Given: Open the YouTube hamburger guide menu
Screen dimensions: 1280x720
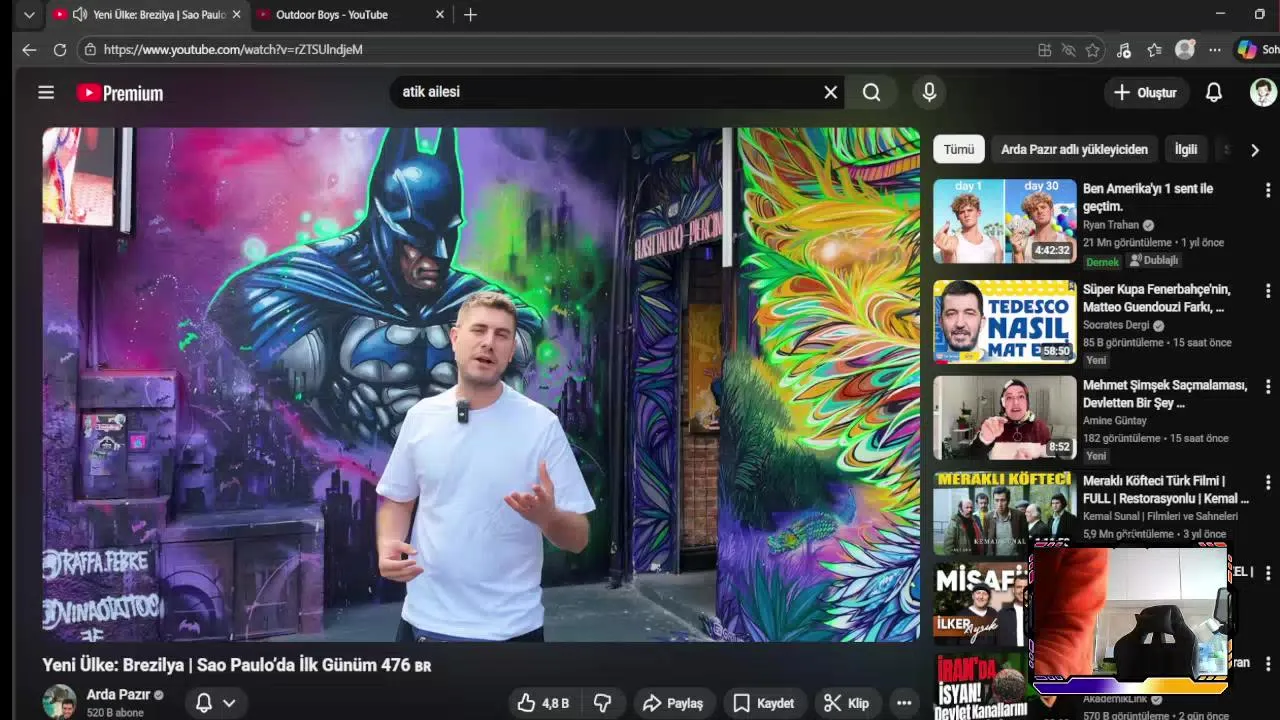Looking at the screenshot, I should pos(46,92).
